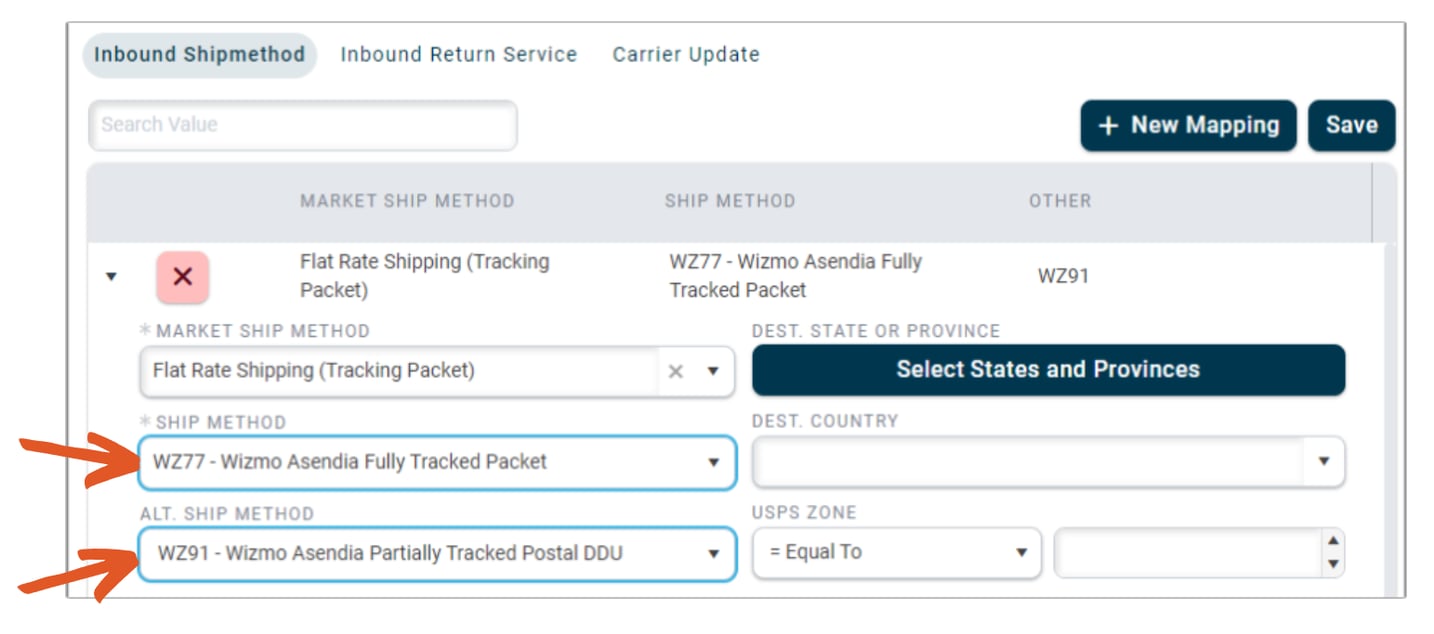Screen dimensions: 1434x634
Task: Decrease the USPS Zone value with down arrow
Action: [1331, 564]
